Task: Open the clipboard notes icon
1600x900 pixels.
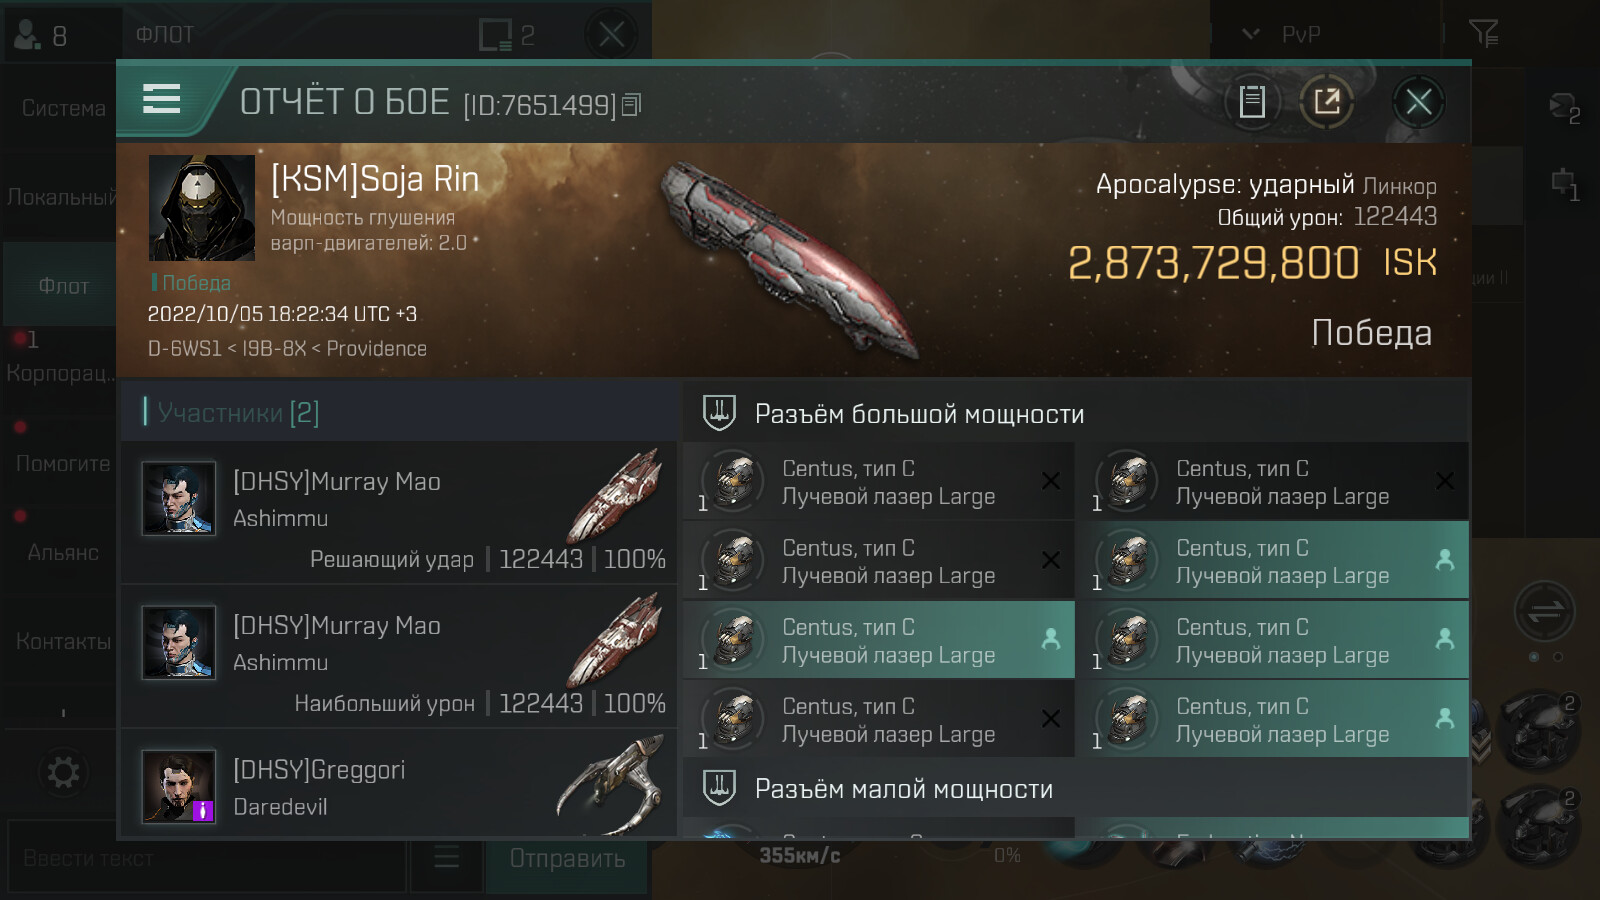Action: pyautogui.click(x=1252, y=101)
